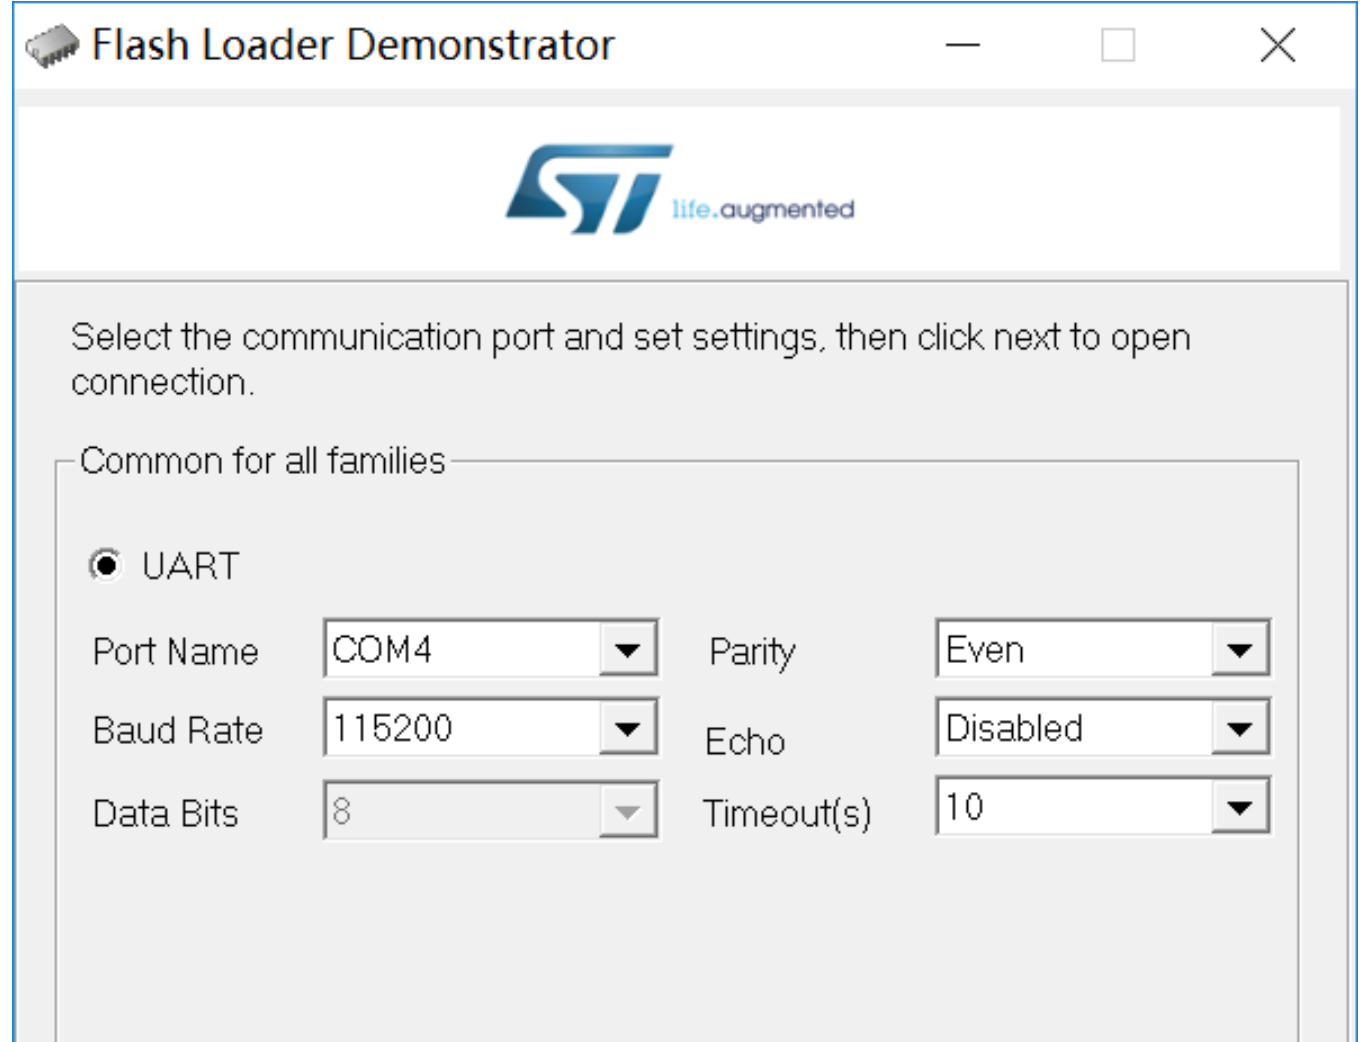Click the Data Bits label
The width and height of the screenshot is (1363, 1042).
(166, 813)
